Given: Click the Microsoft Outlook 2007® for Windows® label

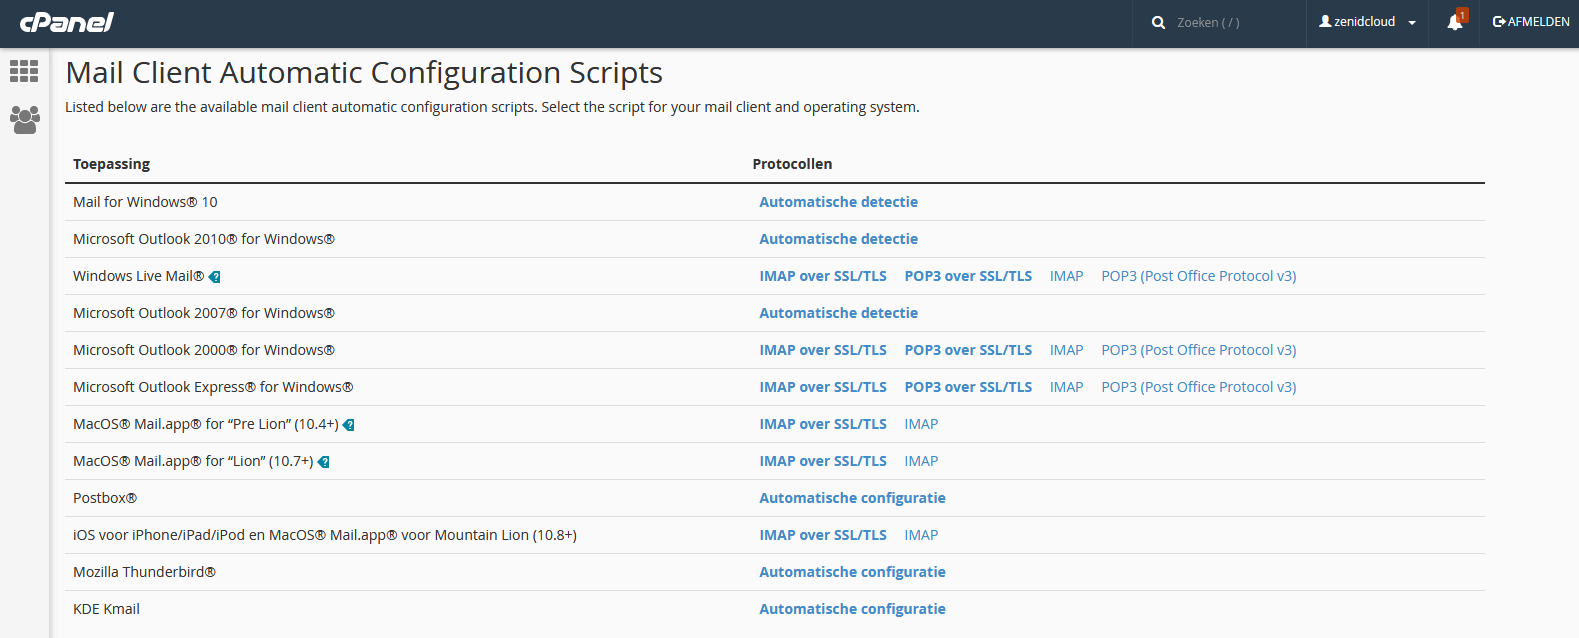Looking at the screenshot, I should tap(204, 313).
